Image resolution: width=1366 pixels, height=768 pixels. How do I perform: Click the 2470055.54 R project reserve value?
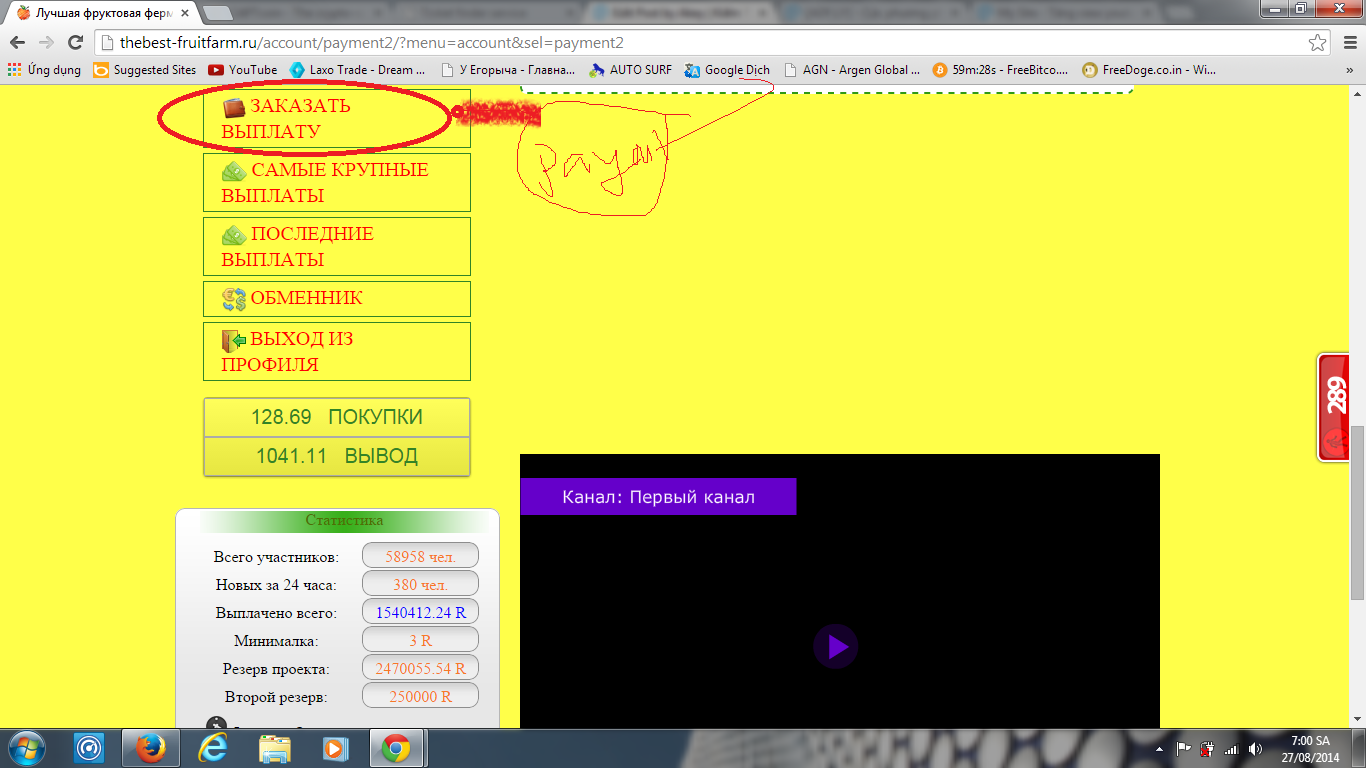[x=420, y=668]
